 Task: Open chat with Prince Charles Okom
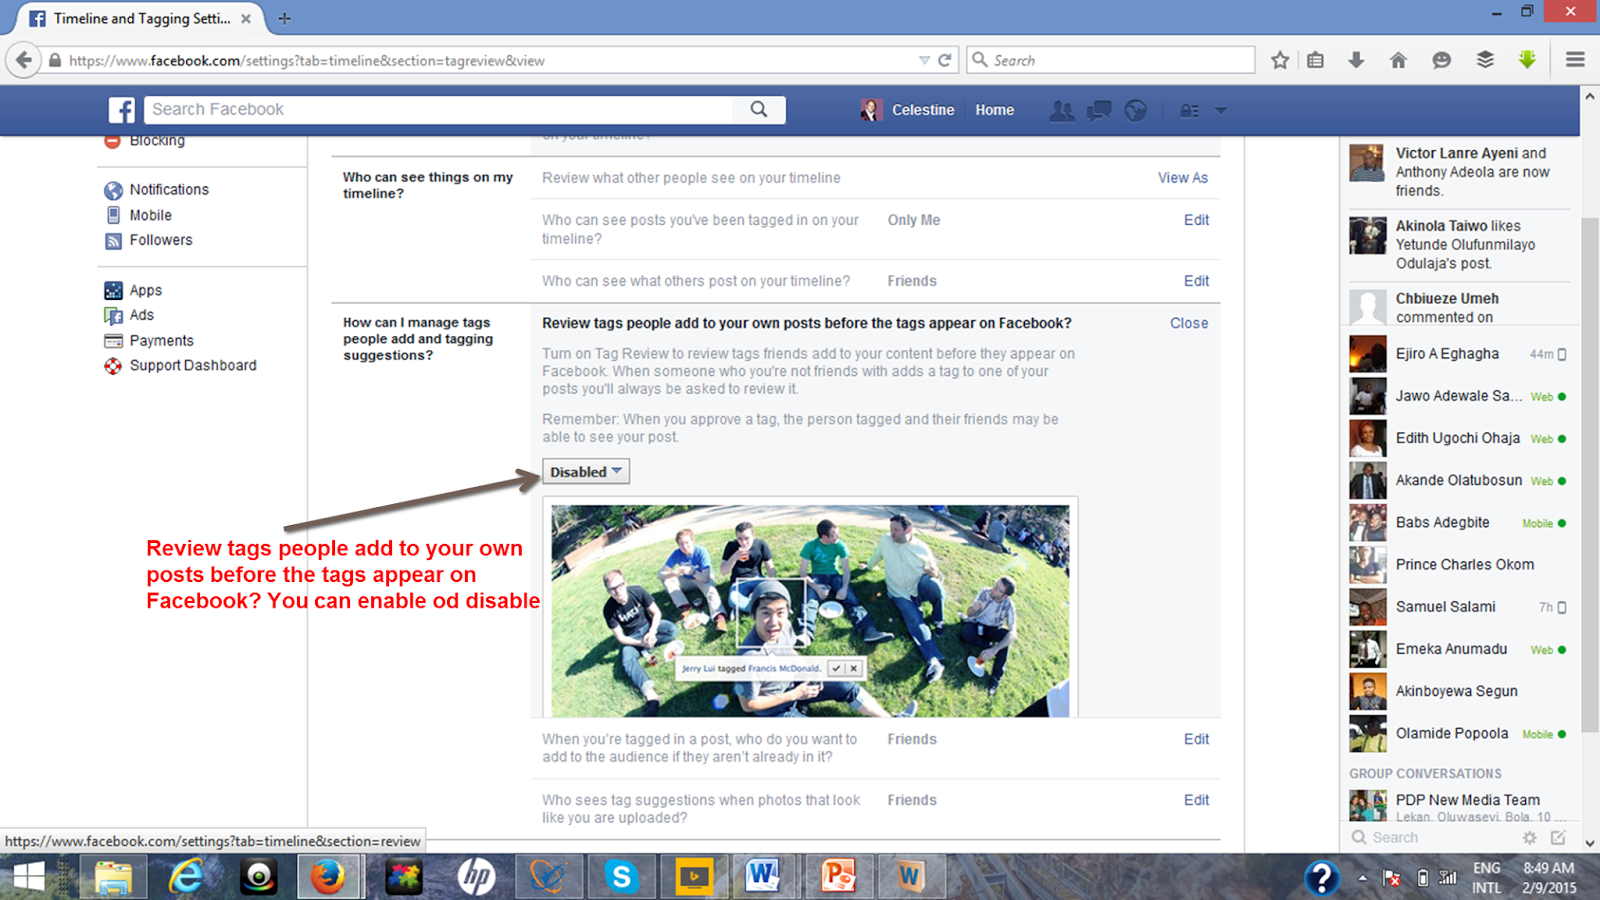[x=1458, y=565]
